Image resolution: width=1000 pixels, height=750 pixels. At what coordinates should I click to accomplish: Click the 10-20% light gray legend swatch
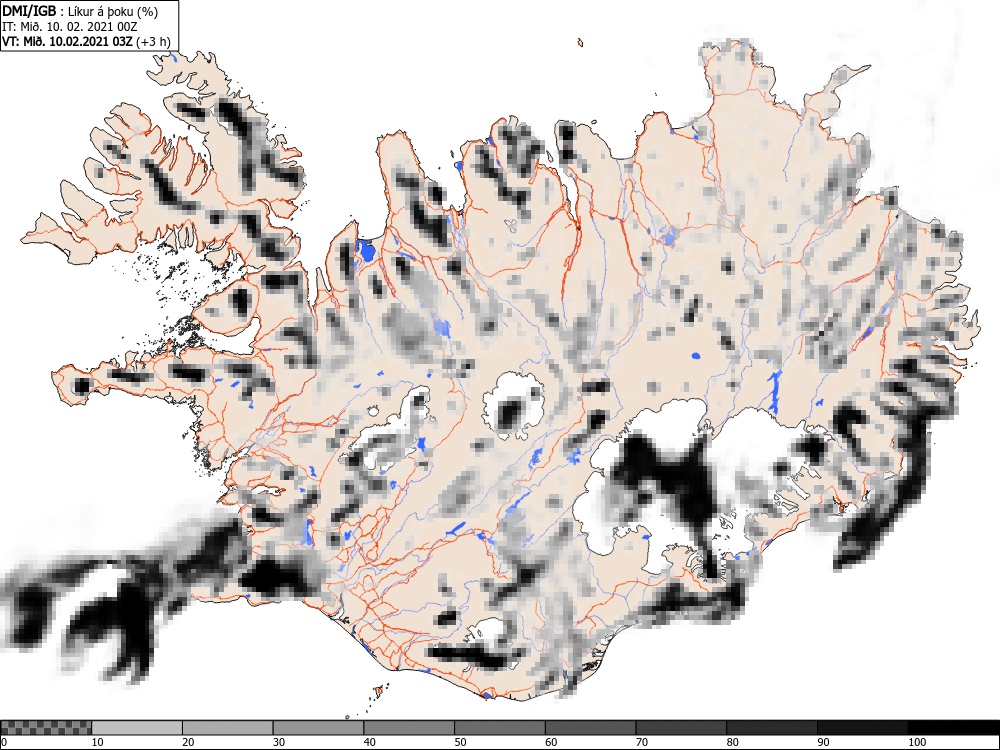click(137, 728)
